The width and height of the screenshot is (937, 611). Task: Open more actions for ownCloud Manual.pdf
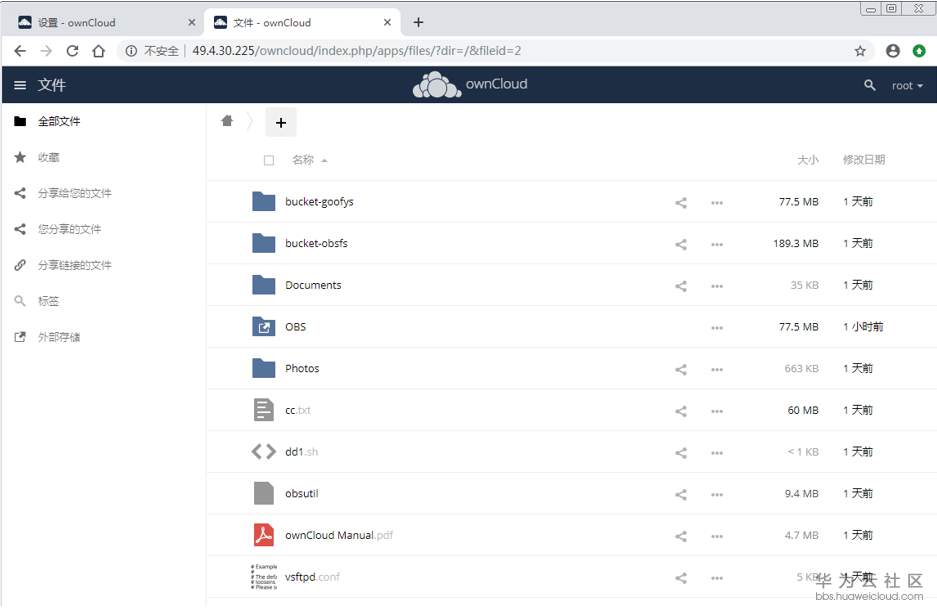pyautogui.click(x=717, y=536)
